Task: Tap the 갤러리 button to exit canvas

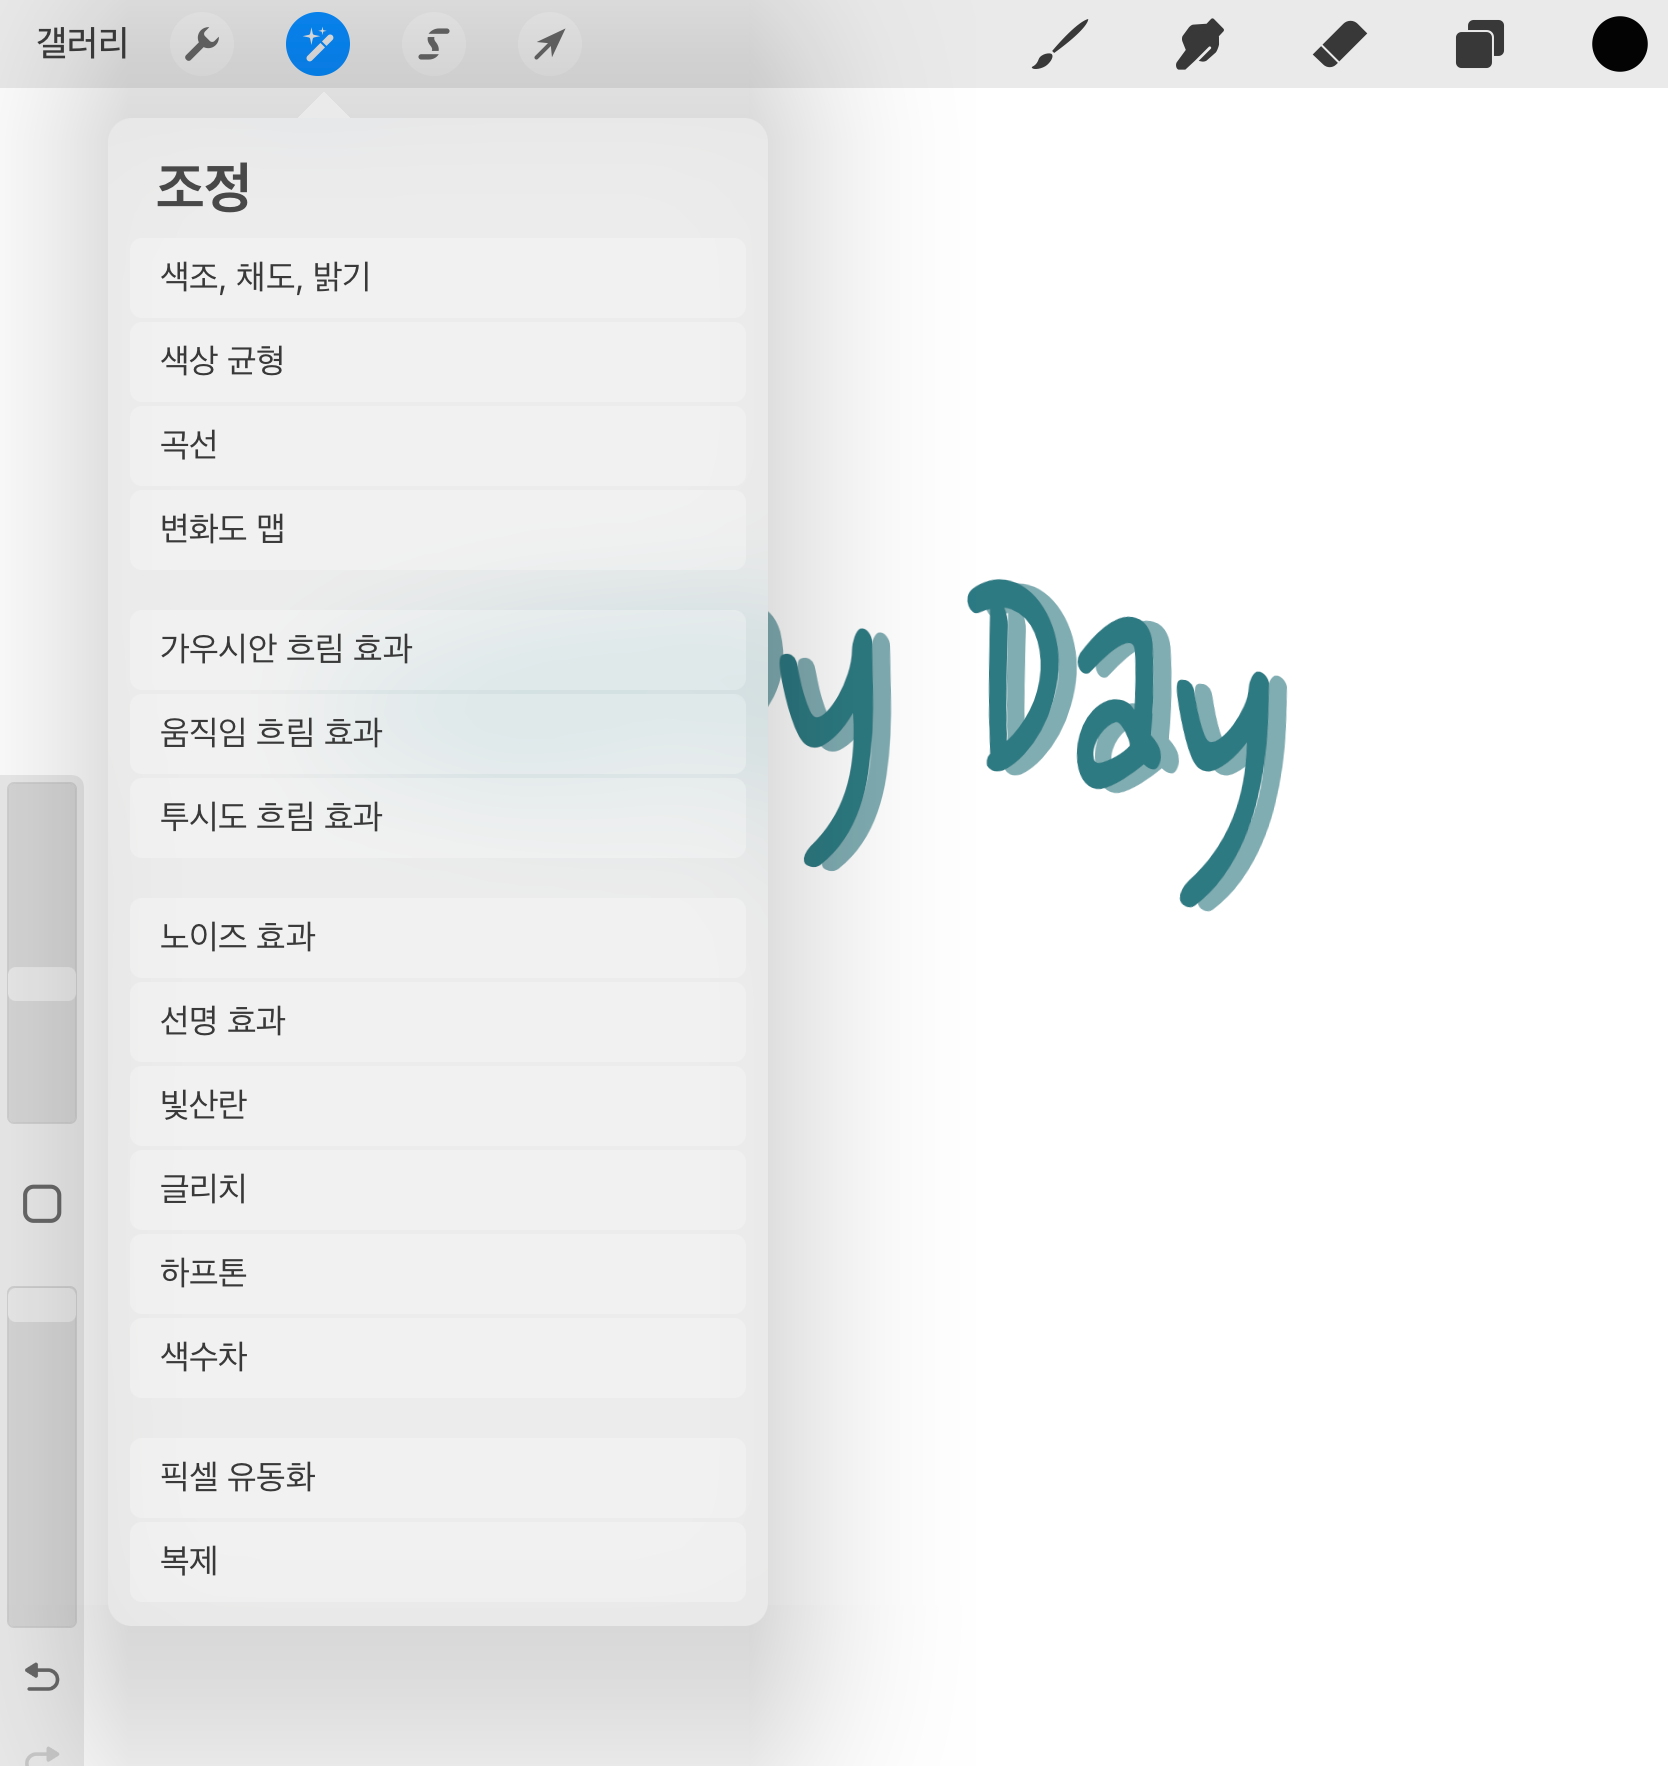Action: 80,43
